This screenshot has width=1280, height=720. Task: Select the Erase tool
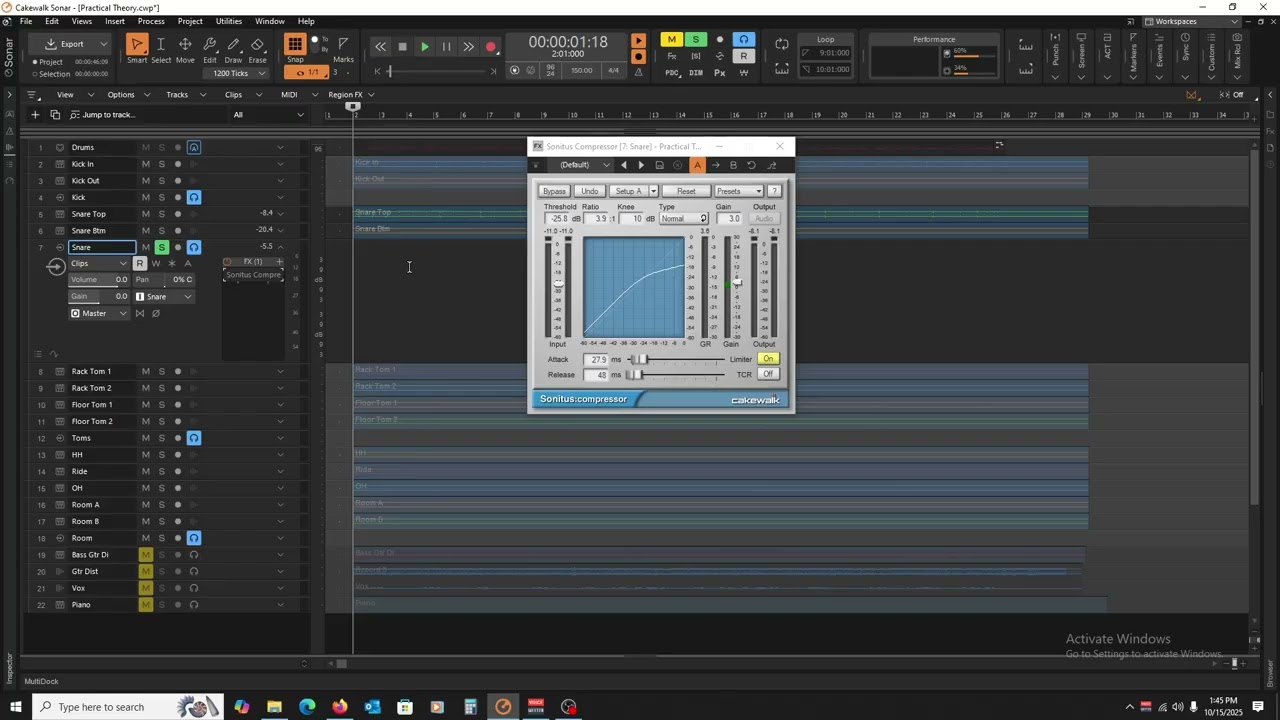257,45
